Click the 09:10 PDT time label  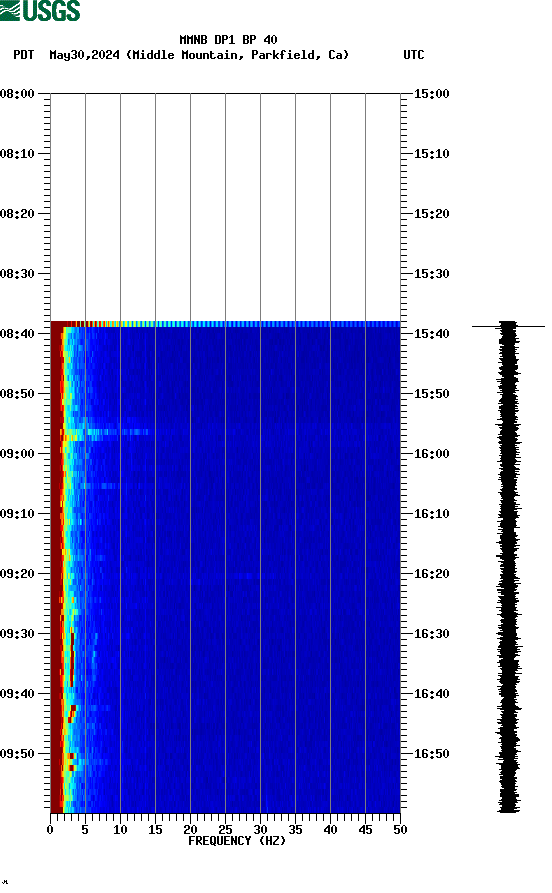point(17,514)
